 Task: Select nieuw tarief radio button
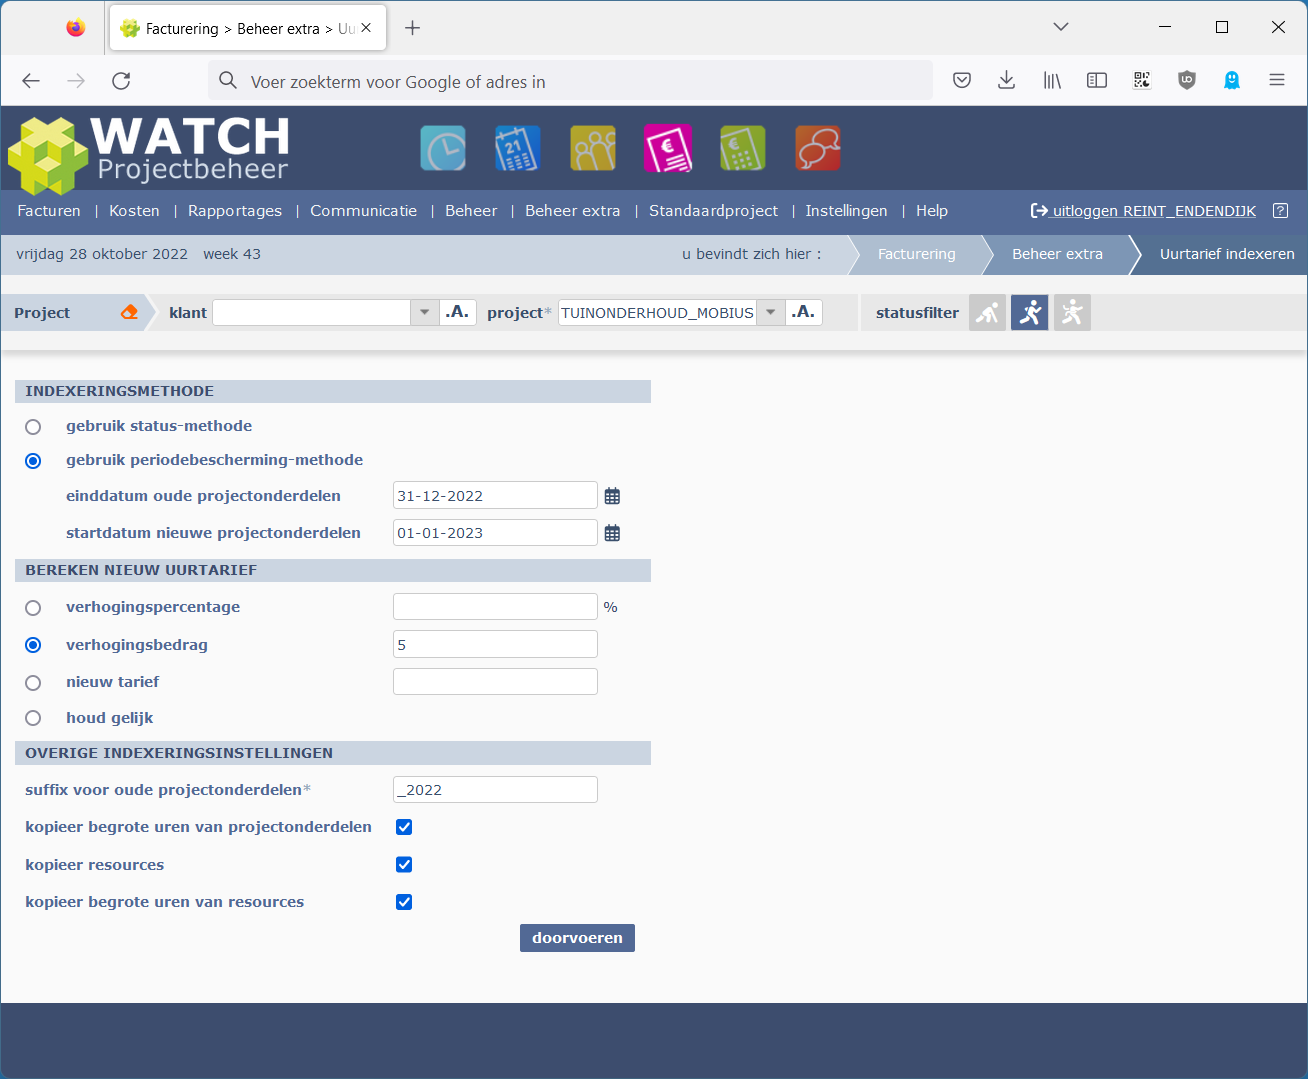pyautogui.click(x=33, y=683)
